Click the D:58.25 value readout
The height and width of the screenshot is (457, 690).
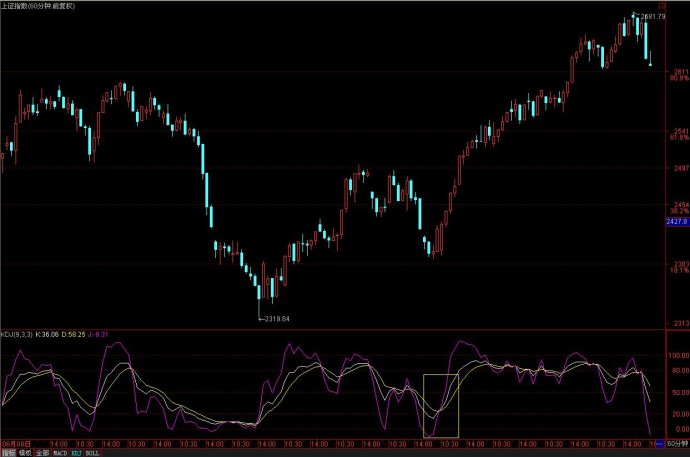point(73,334)
